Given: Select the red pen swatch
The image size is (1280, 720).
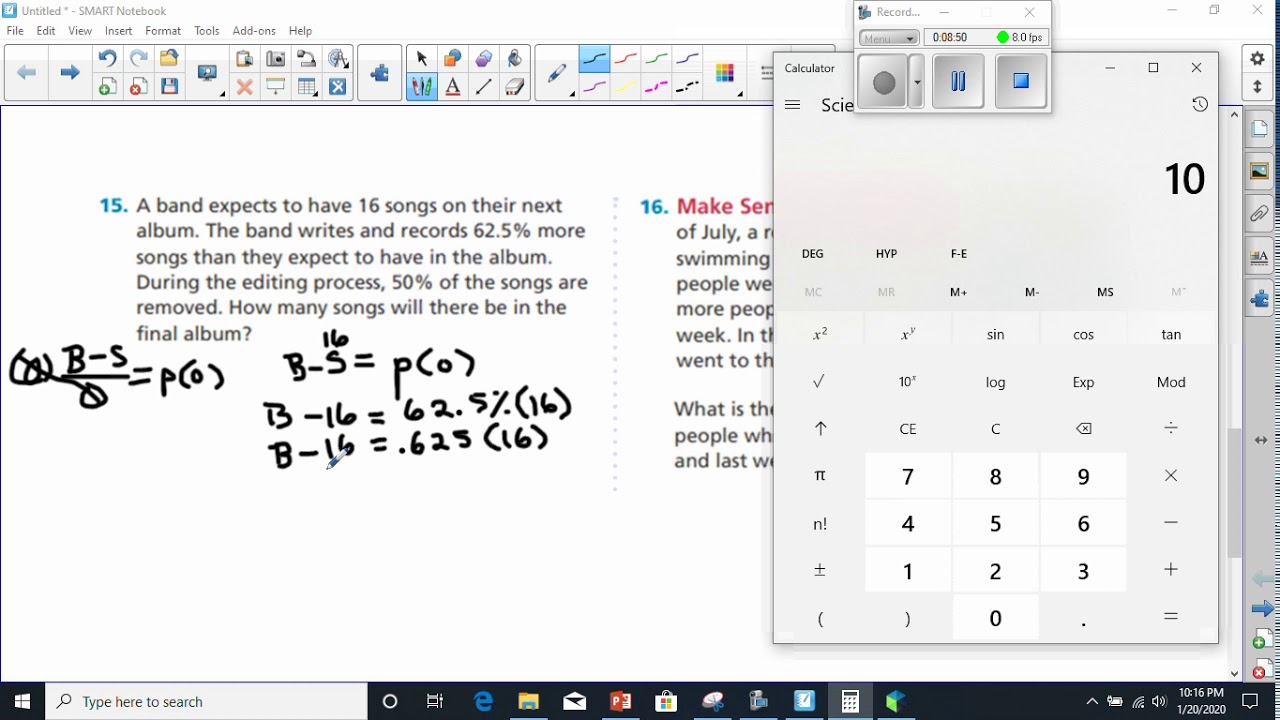Looking at the screenshot, I should (x=626, y=59).
